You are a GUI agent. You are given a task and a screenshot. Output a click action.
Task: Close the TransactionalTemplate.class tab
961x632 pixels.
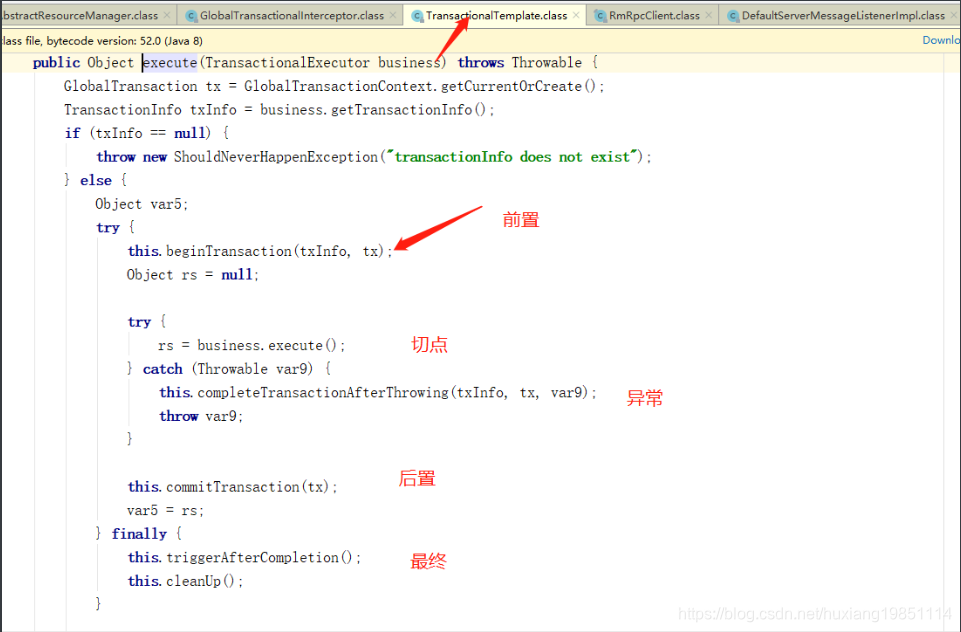tap(576, 15)
